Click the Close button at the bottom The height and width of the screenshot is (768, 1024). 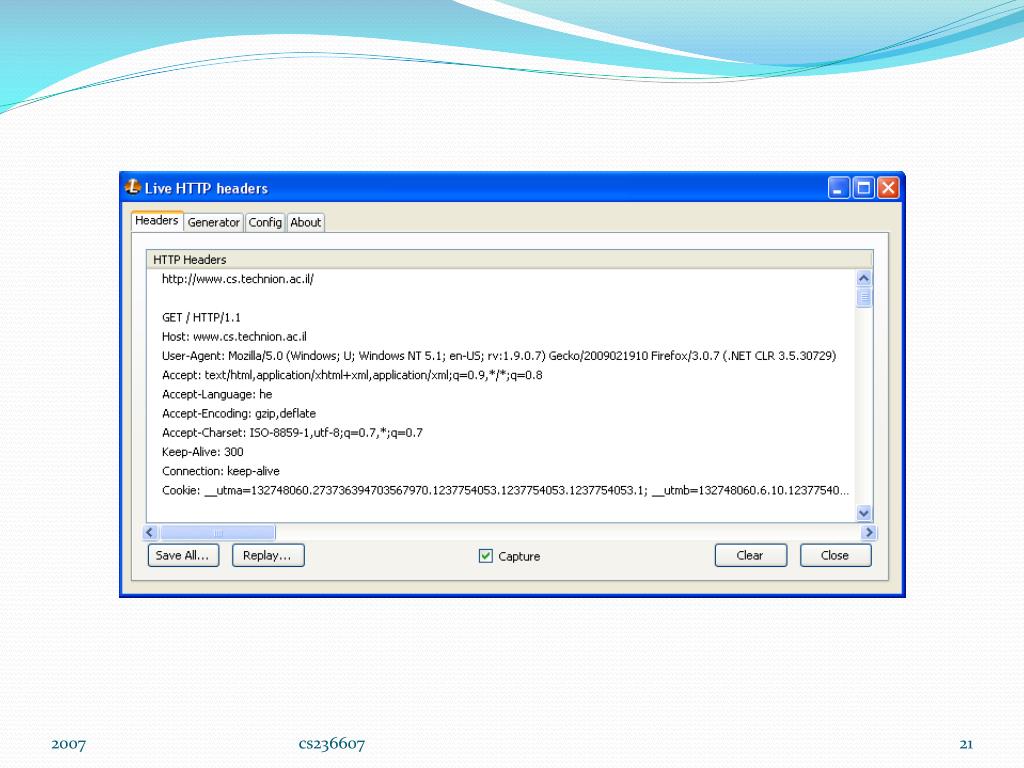coord(835,555)
